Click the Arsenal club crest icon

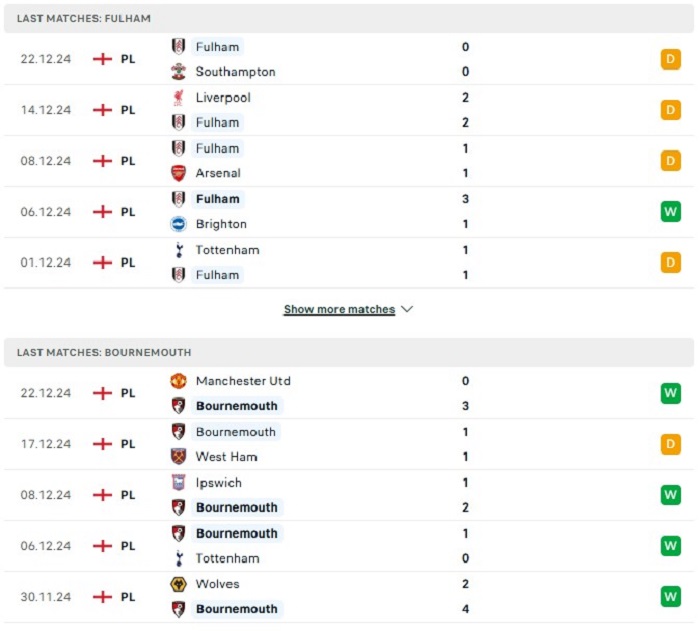(x=178, y=173)
